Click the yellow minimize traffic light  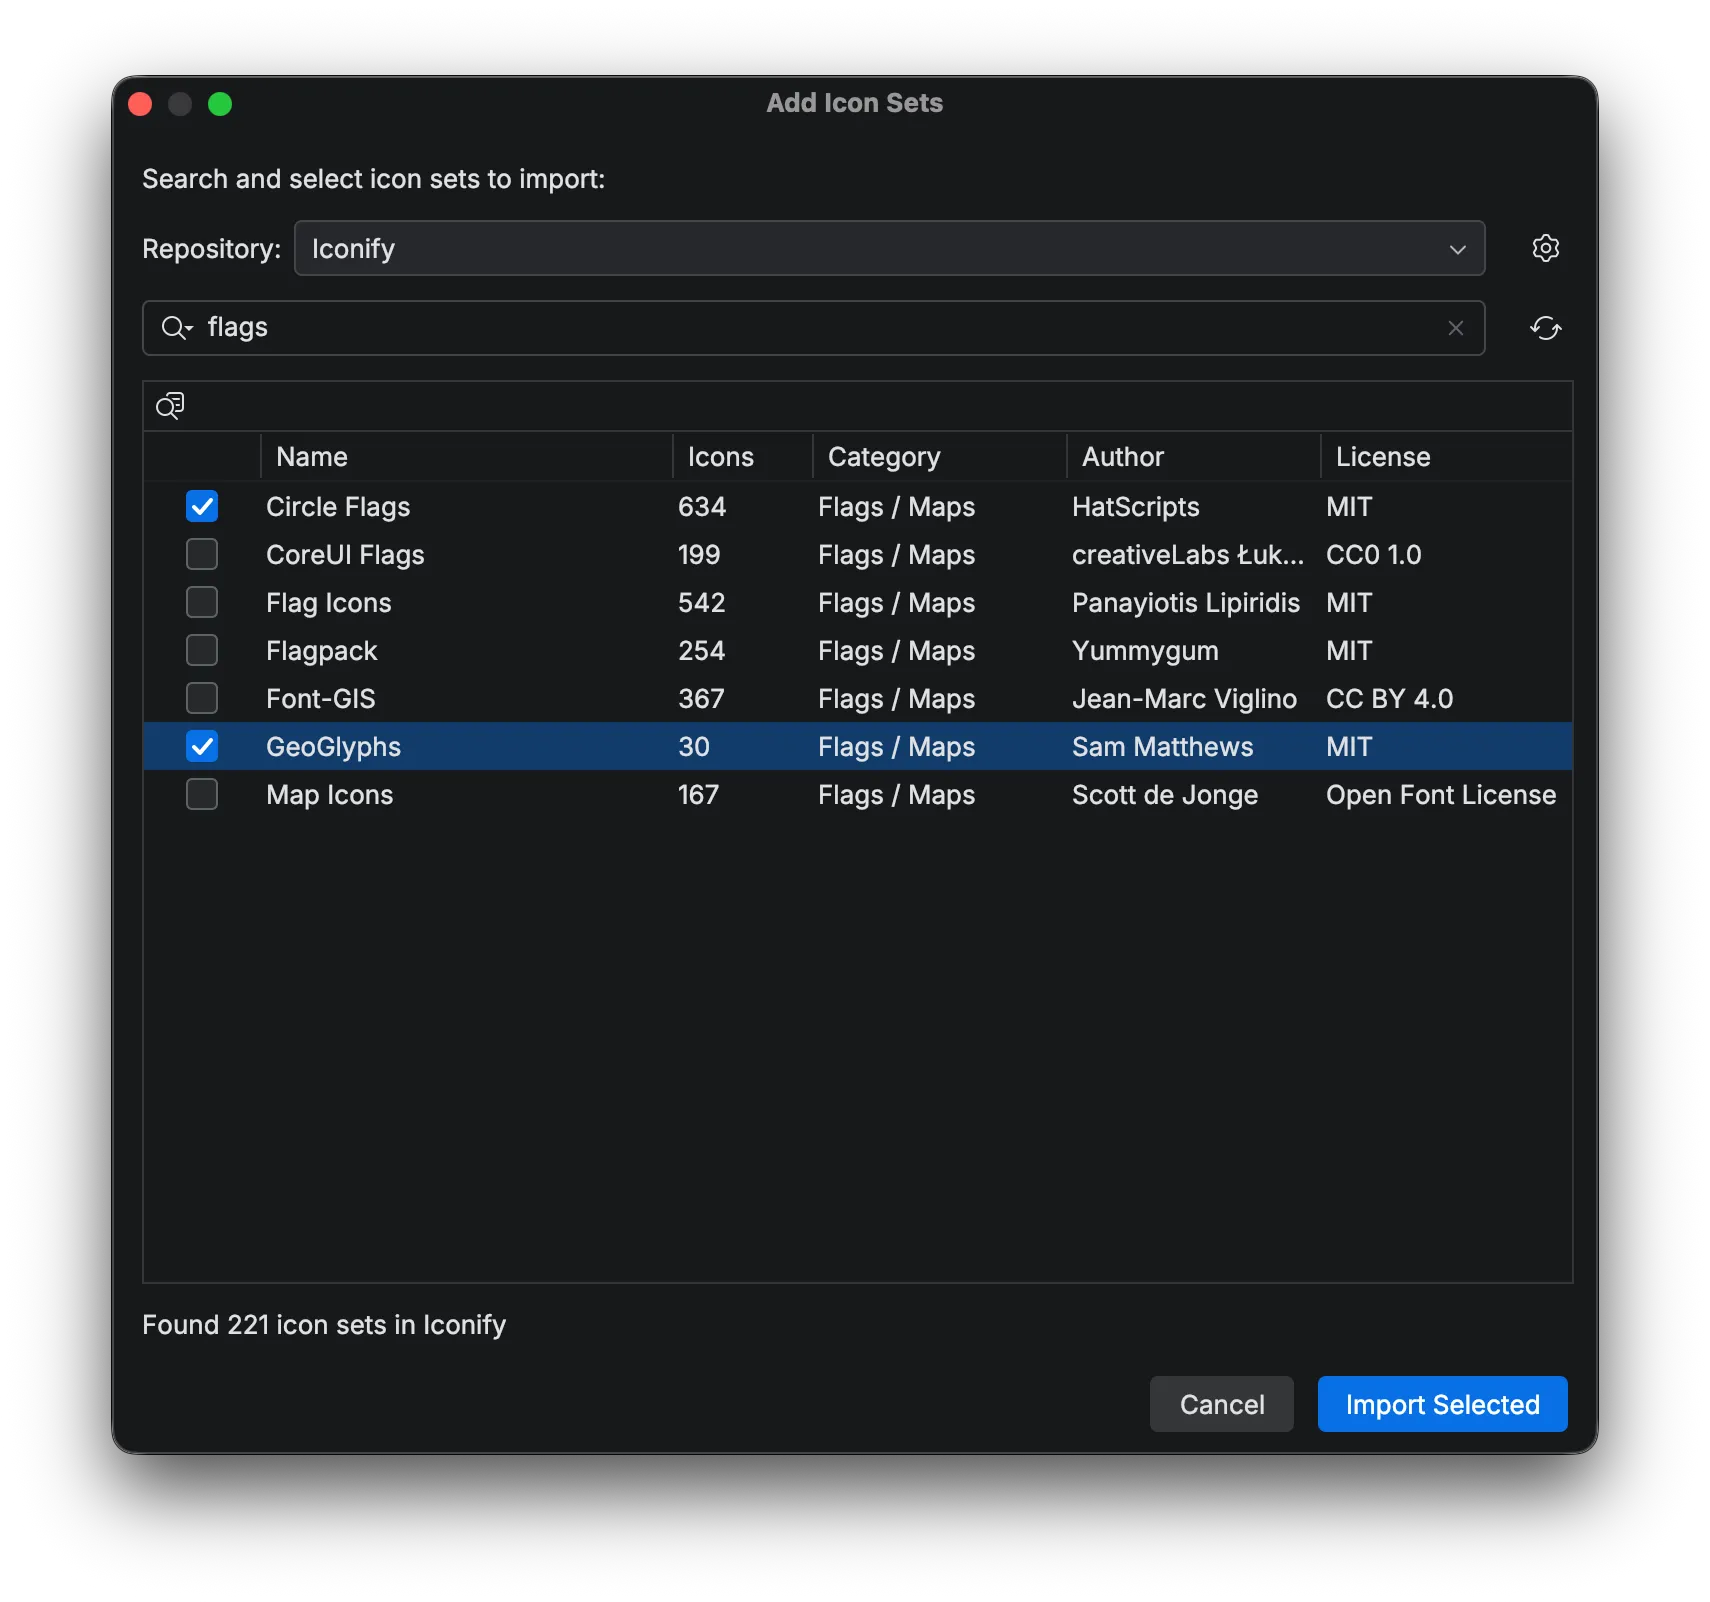tap(180, 103)
